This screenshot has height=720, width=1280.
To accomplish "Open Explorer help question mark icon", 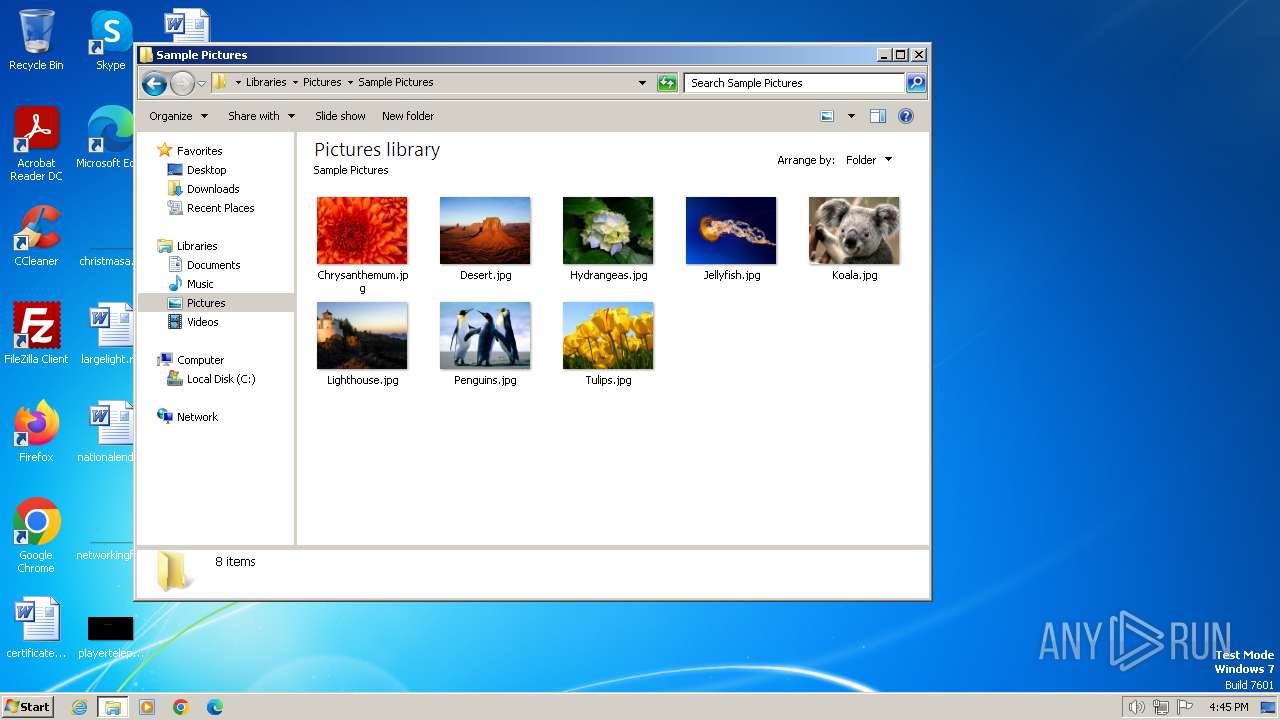I will (x=906, y=116).
